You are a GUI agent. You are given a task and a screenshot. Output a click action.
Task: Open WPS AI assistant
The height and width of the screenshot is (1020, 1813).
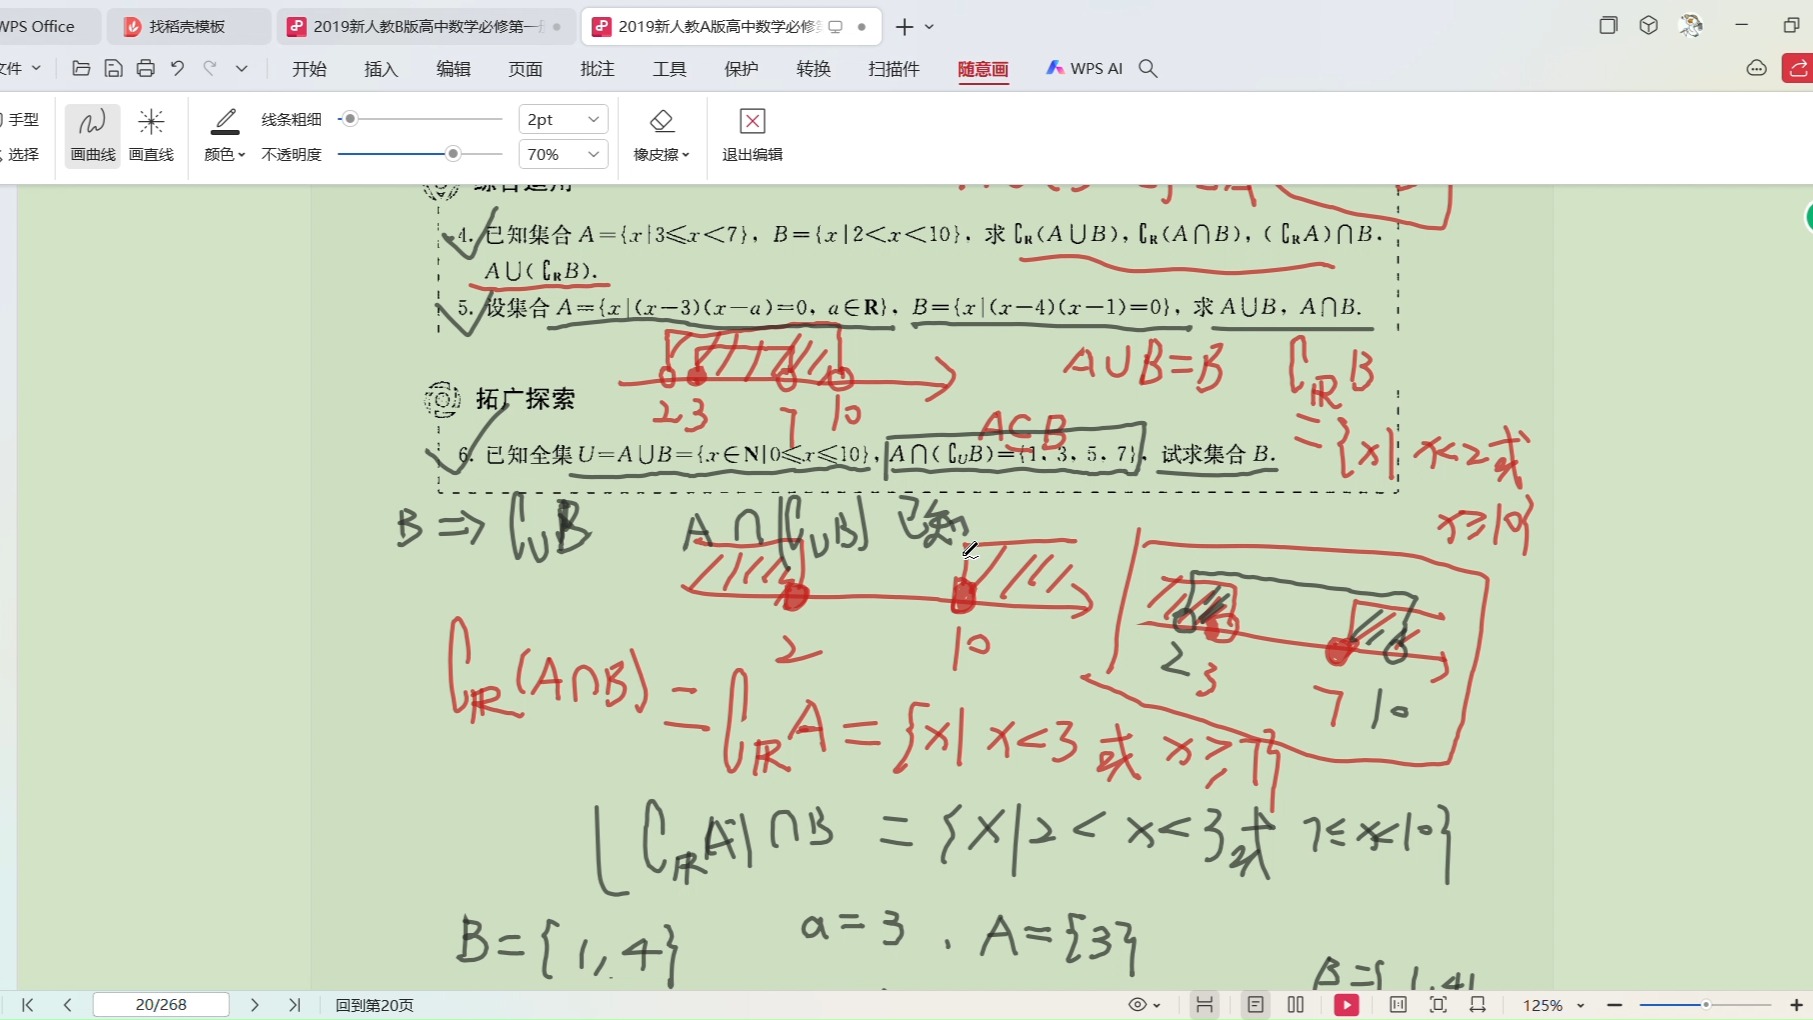[x=1084, y=68]
